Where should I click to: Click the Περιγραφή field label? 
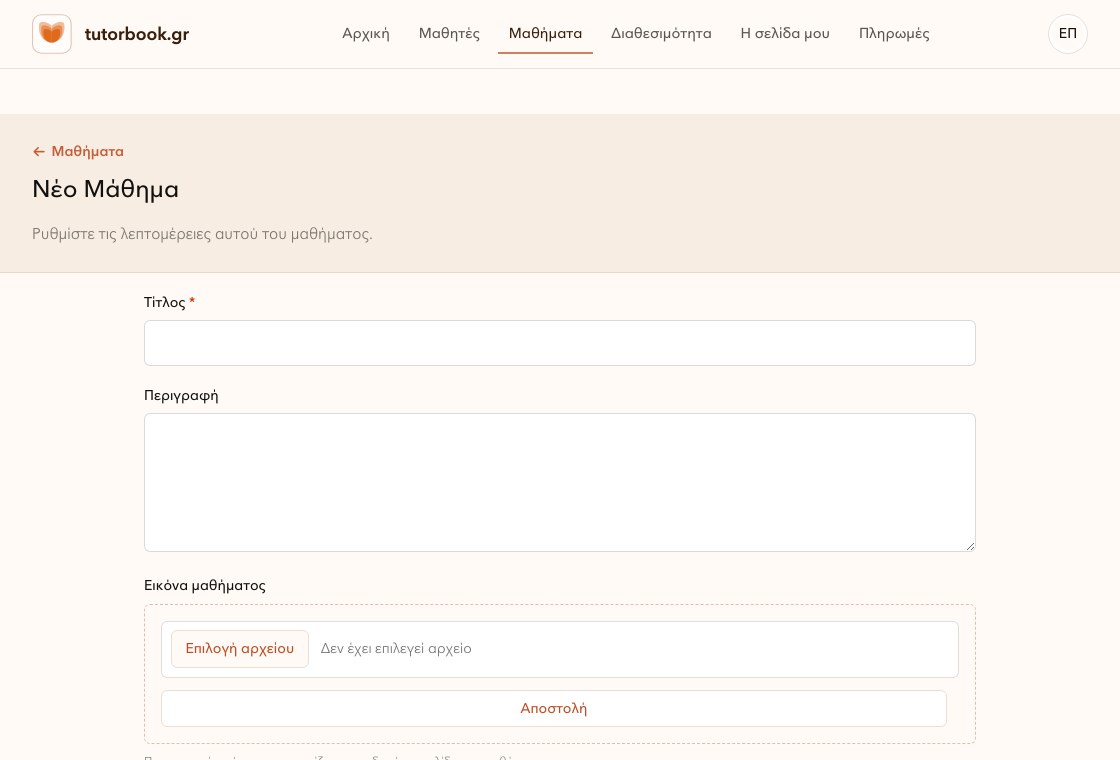click(x=181, y=396)
